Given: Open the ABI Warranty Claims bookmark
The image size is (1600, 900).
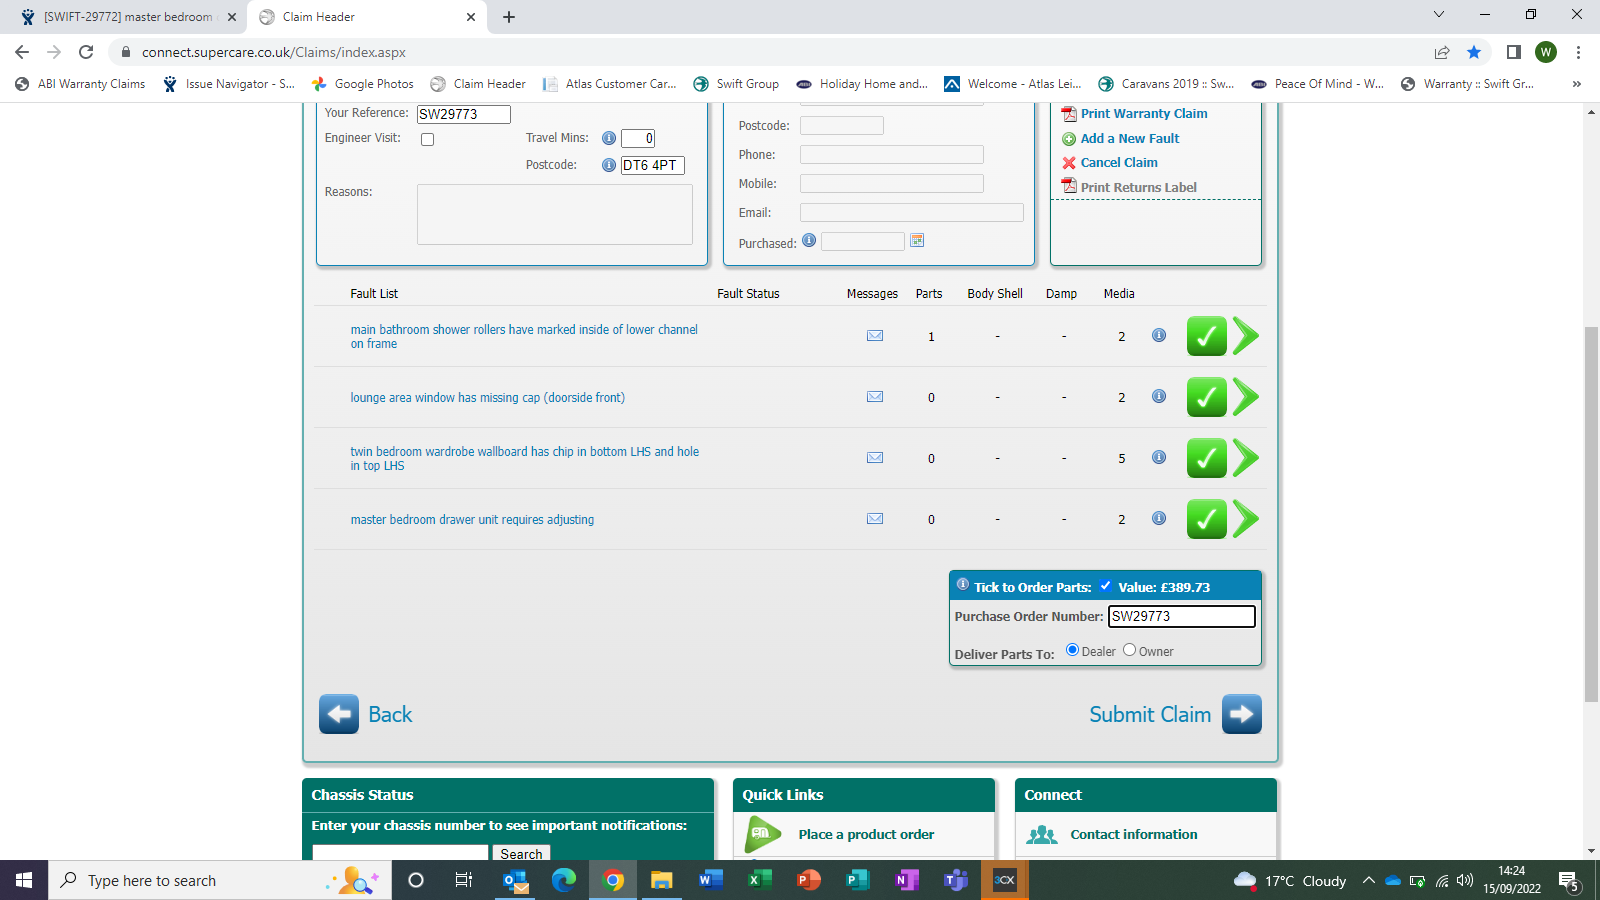Looking at the screenshot, I should click(x=80, y=84).
